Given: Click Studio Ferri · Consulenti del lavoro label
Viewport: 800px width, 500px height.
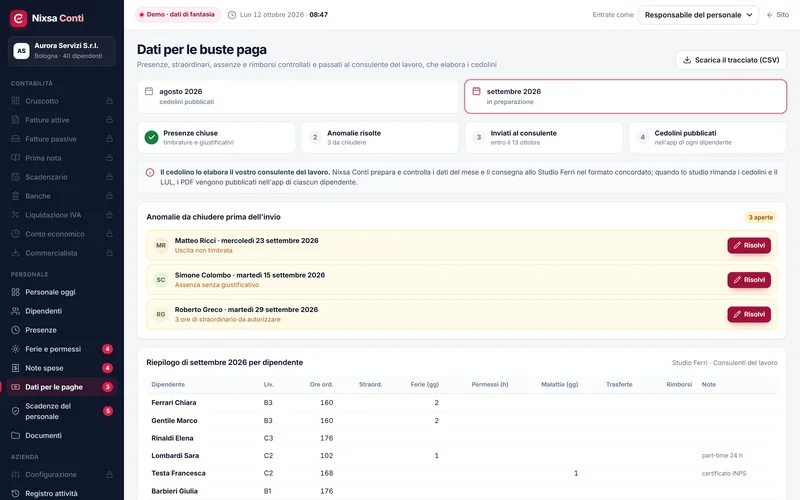Looking at the screenshot, I should coord(724,363).
